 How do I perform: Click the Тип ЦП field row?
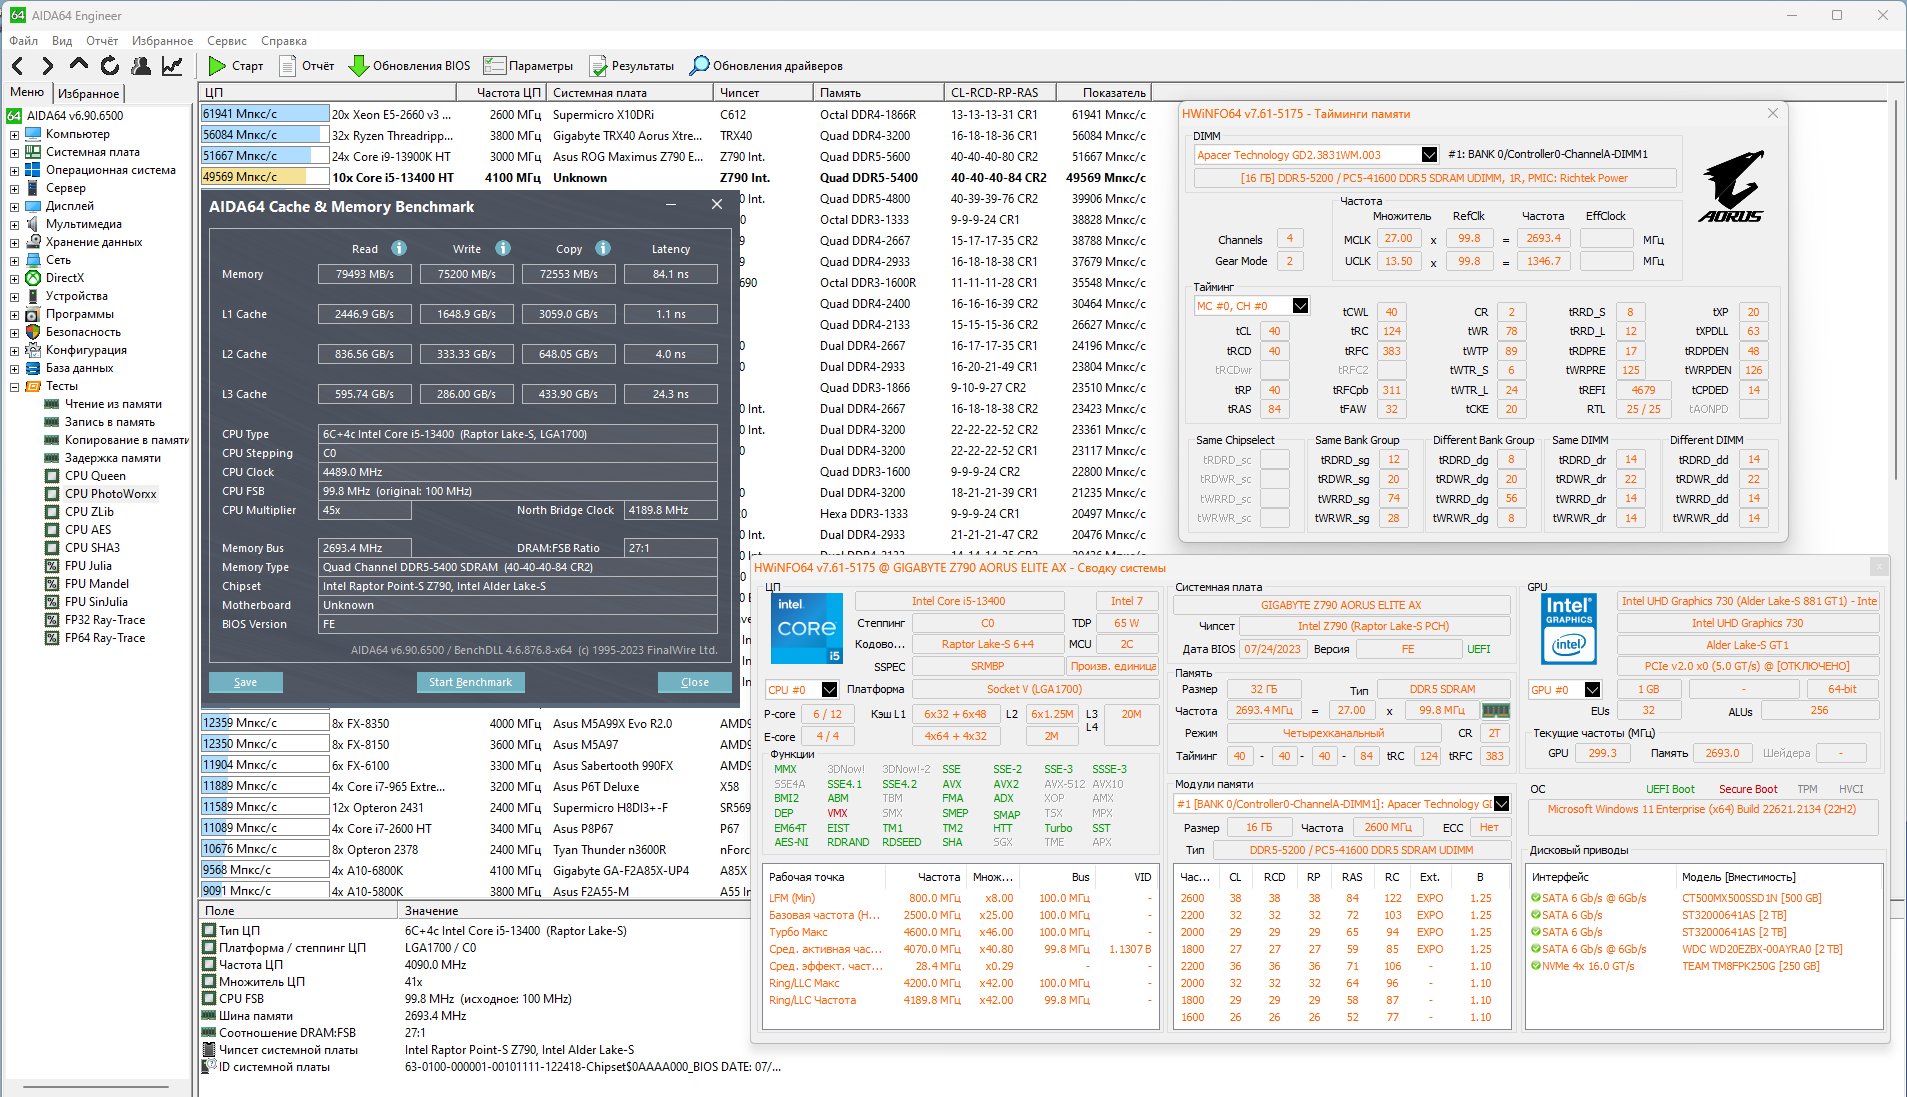click(x=474, y=931)
